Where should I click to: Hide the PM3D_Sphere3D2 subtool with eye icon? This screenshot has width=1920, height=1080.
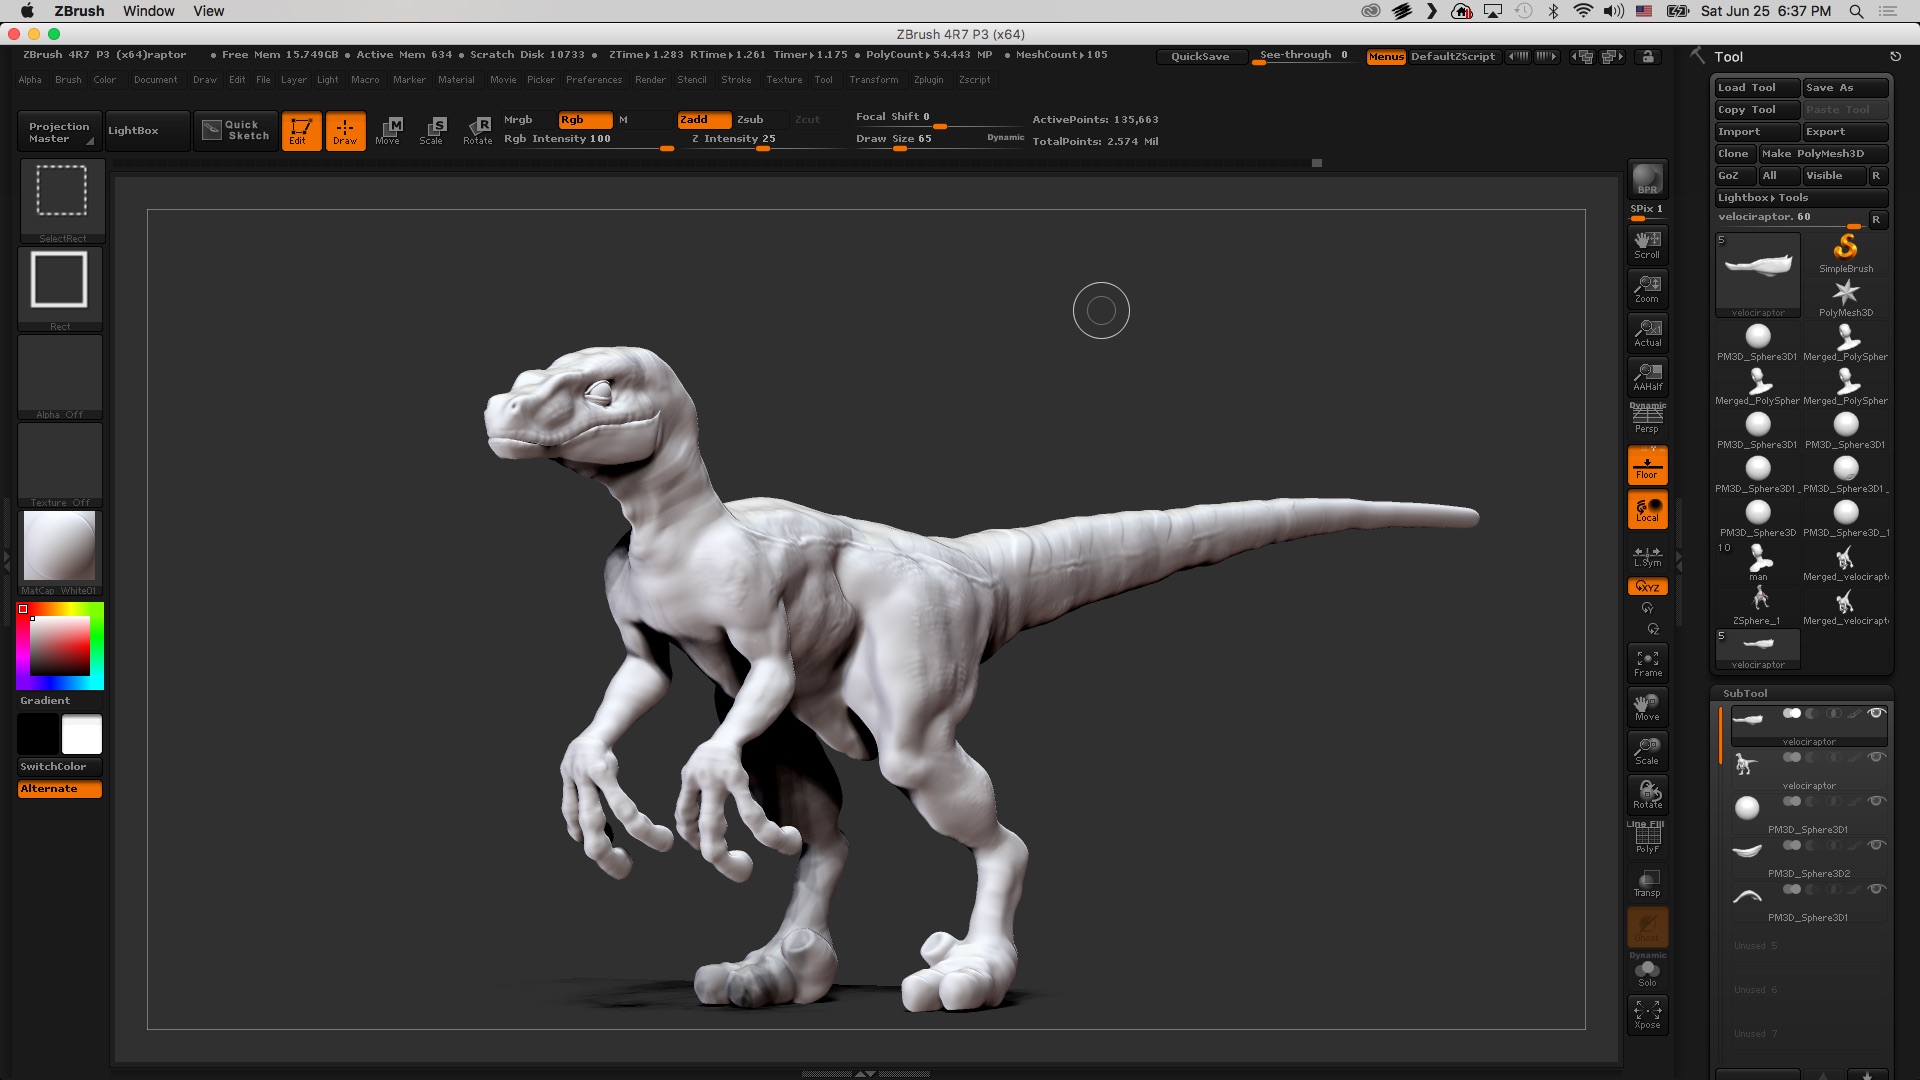pyautogui.click(x=1877, y=845)
